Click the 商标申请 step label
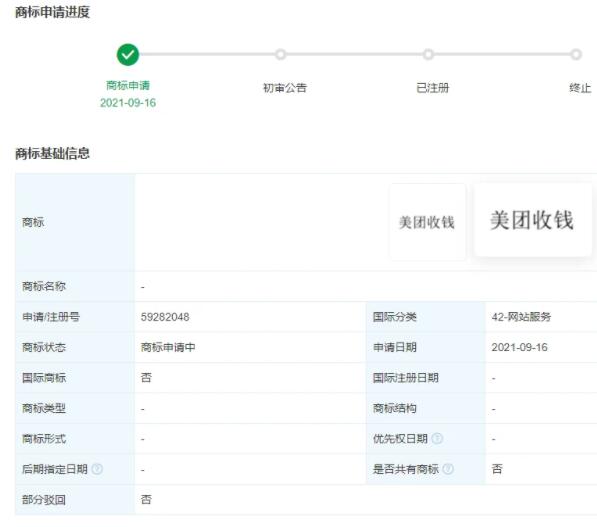The width and height of the screenshot is (597, 527). pyautogui.click(x=128, y=85)
